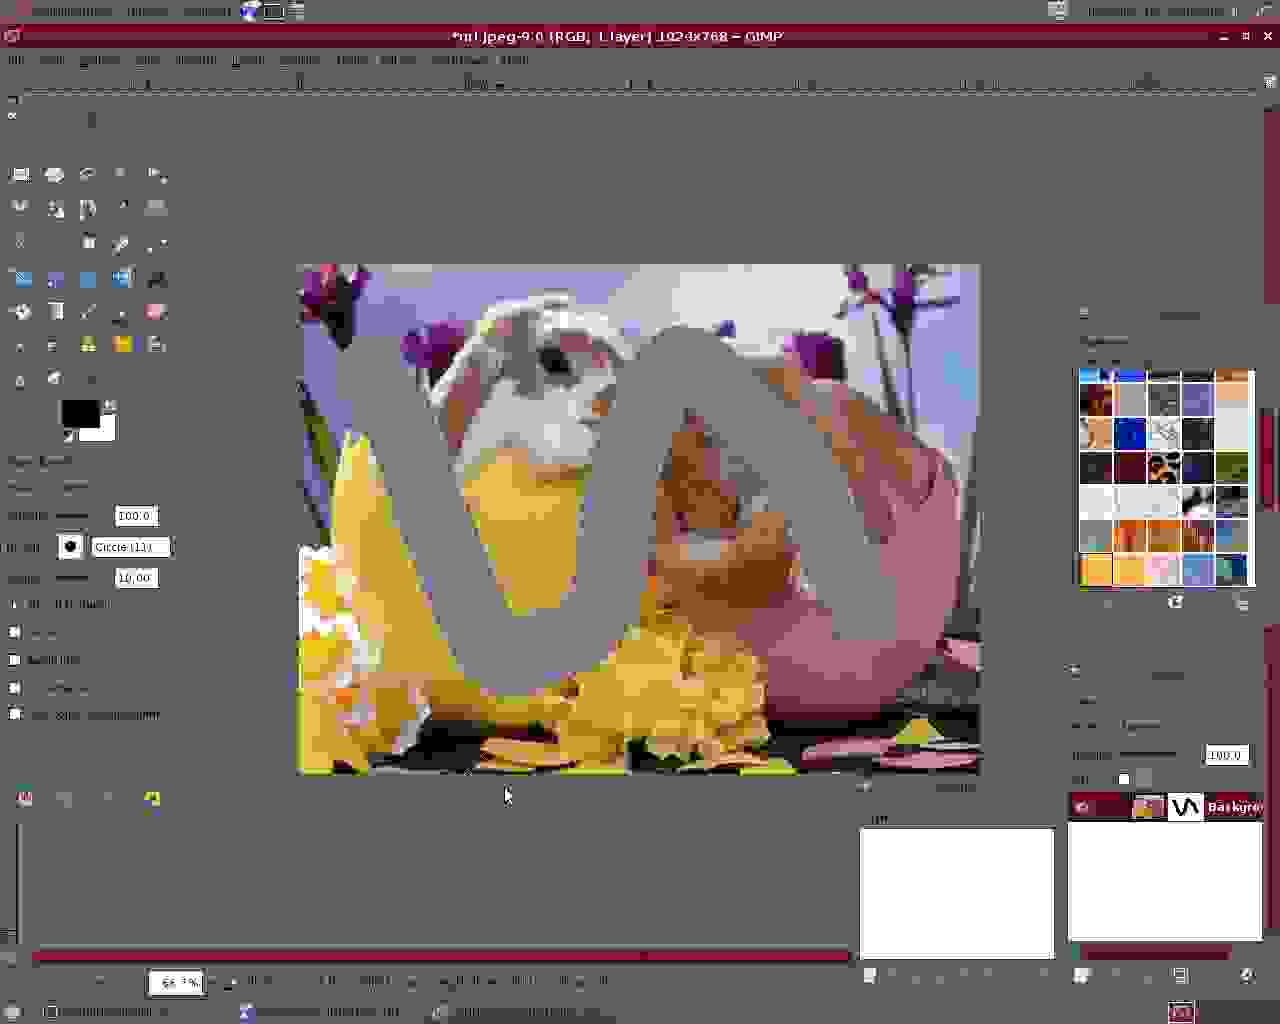This screenshot has height=1024, width=1280.
Task: Expand the Brush Dynamics section
Action: coord(13,604)
